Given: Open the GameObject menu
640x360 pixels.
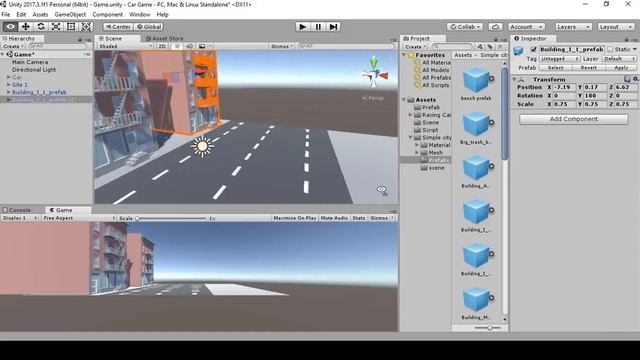Looking at the screenshot, I should point(70,14).
